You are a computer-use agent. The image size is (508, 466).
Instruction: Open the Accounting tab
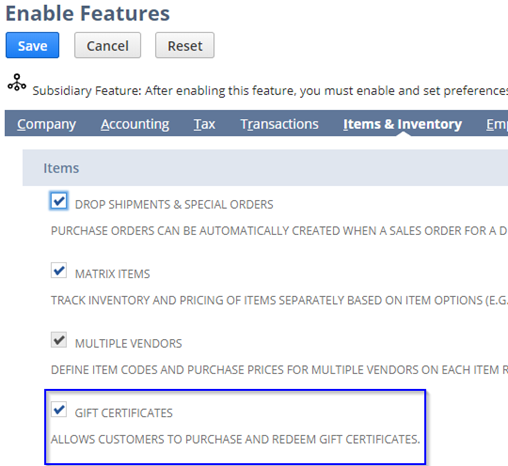[135, 124]
